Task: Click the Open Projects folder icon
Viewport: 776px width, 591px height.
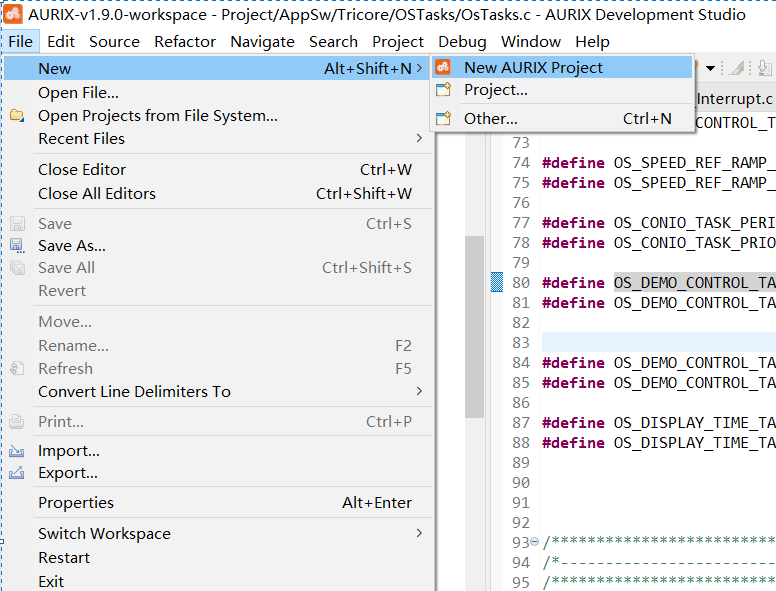Action: coord(17,116)
